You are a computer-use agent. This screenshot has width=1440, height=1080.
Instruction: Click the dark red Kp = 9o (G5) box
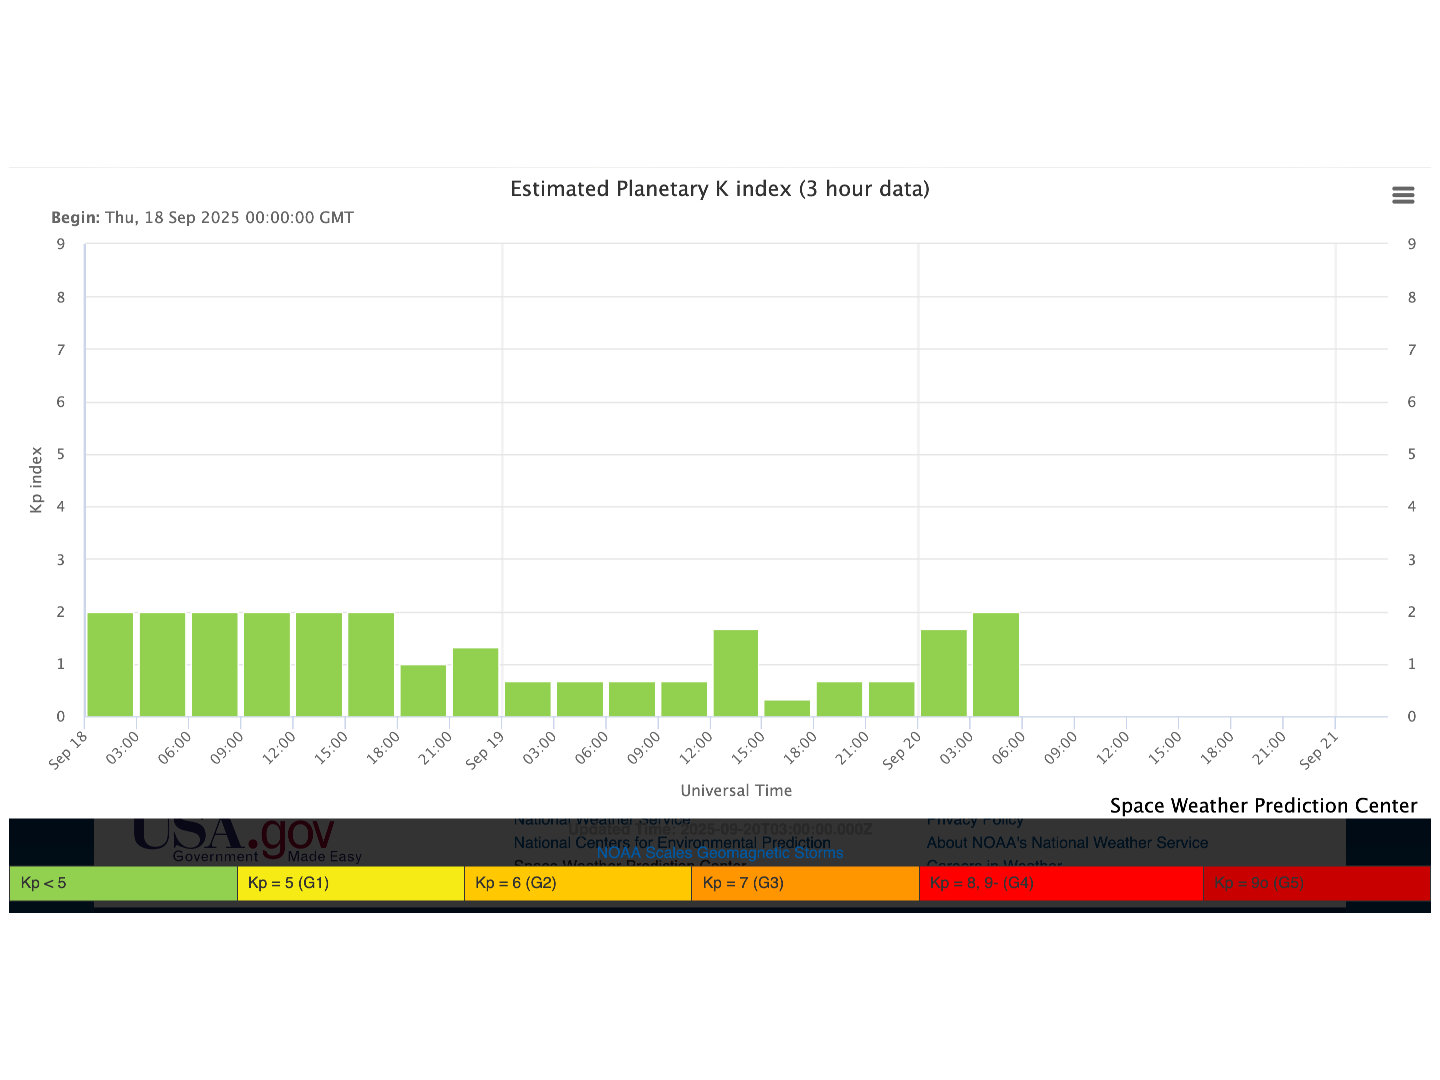click(1316, 883)
